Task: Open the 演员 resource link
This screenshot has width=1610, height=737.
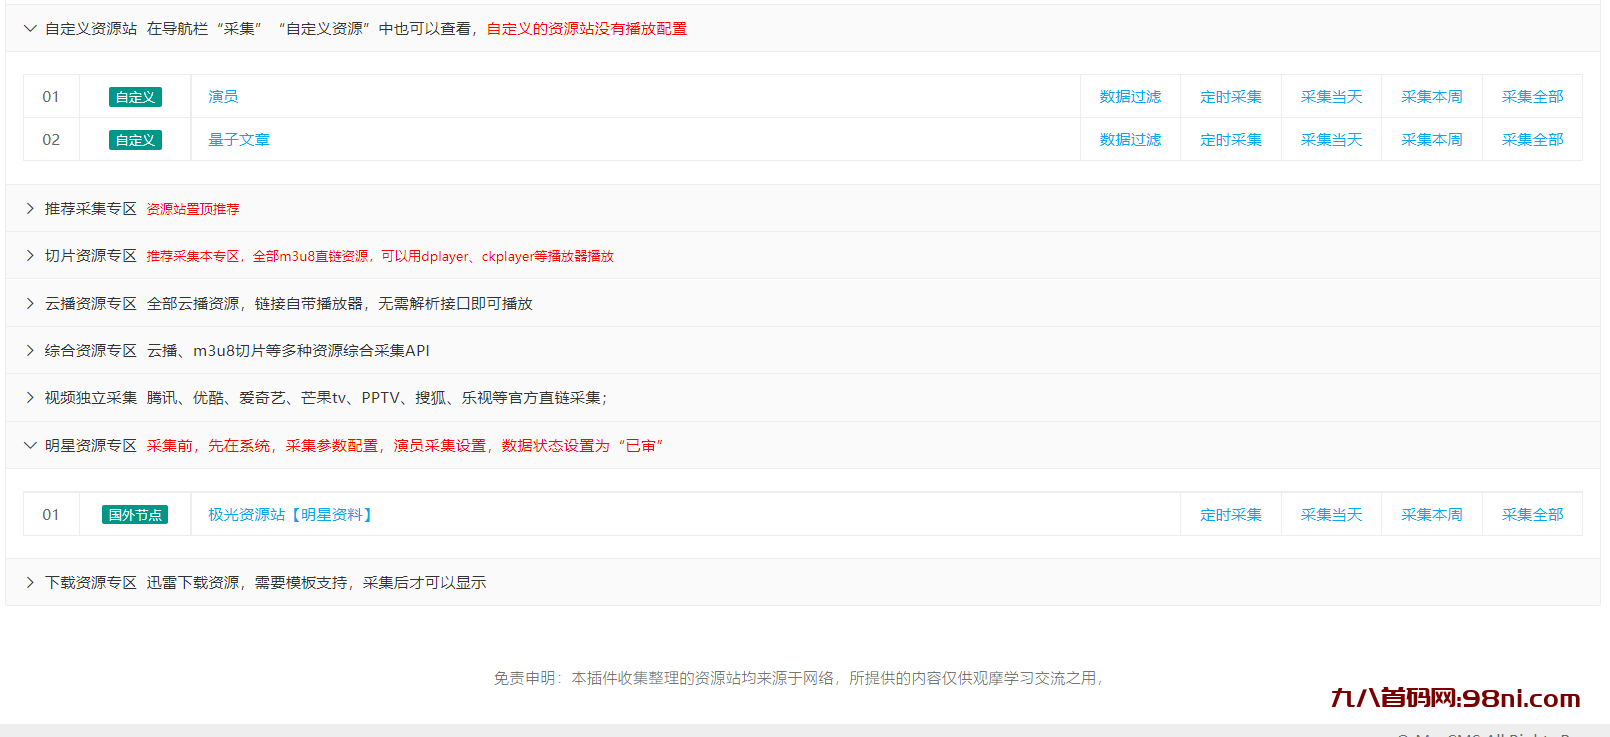Action: tap(223, 97)
